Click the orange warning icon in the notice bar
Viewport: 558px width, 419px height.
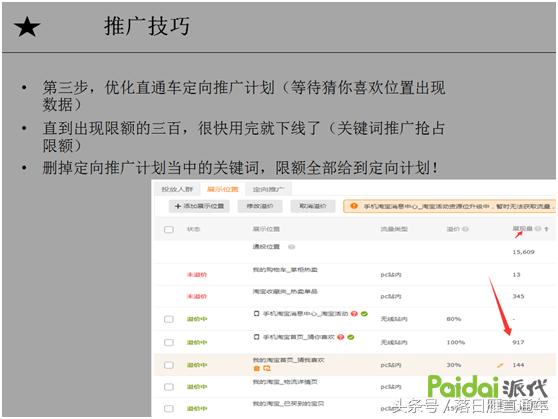[354, 206]
